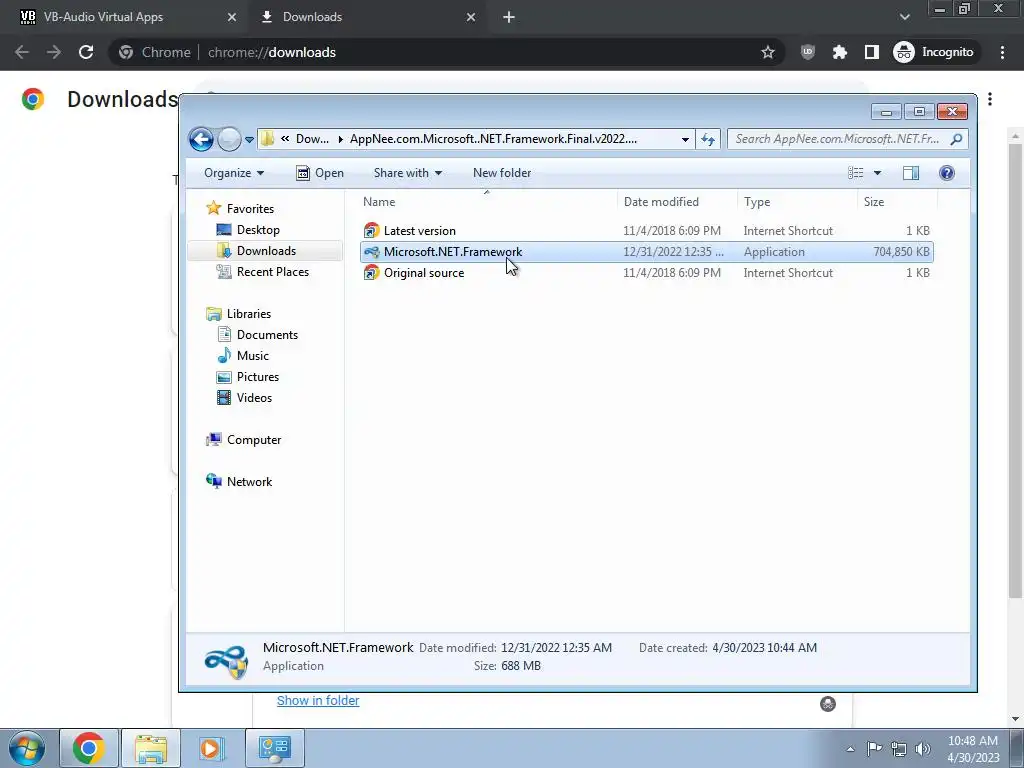Open the Videos library
This screenshot has height=768, width=1024.
[254, 398]
